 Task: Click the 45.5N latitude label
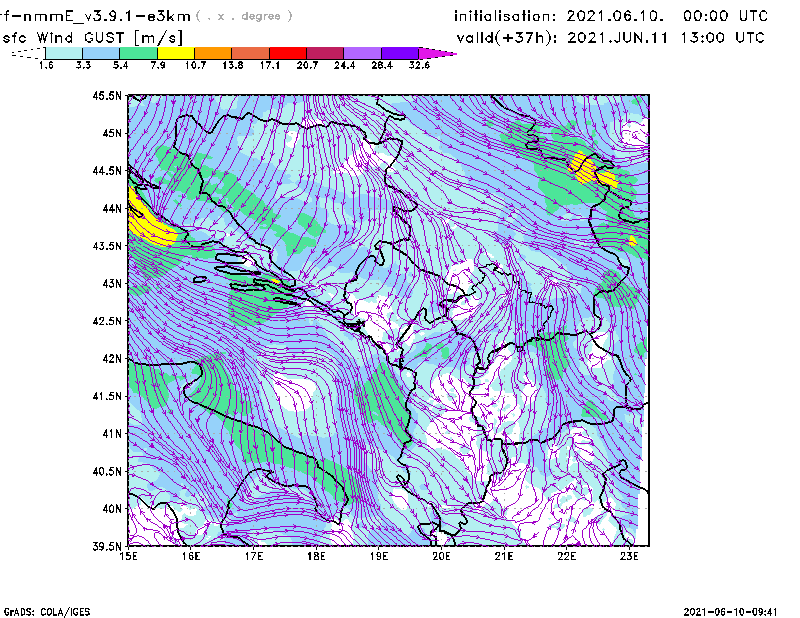point(107,95)
